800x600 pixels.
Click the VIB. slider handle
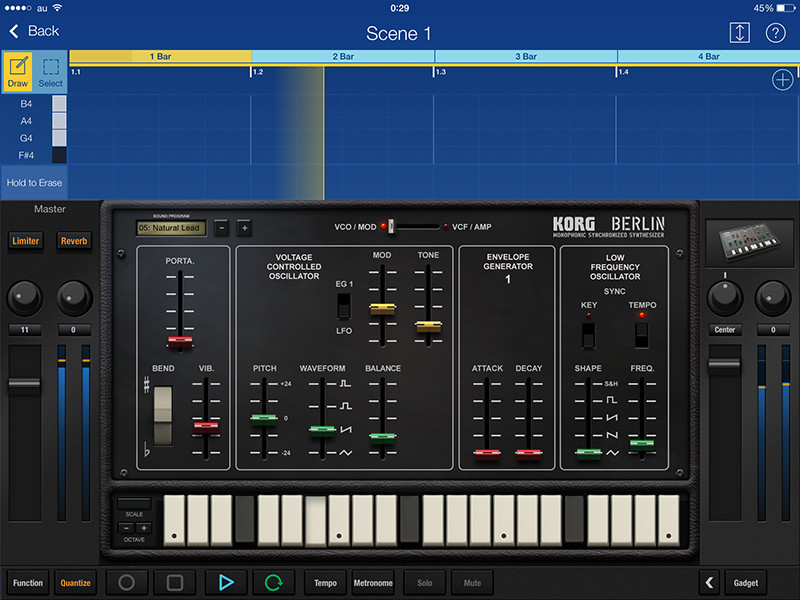click(x=206, y=428)
